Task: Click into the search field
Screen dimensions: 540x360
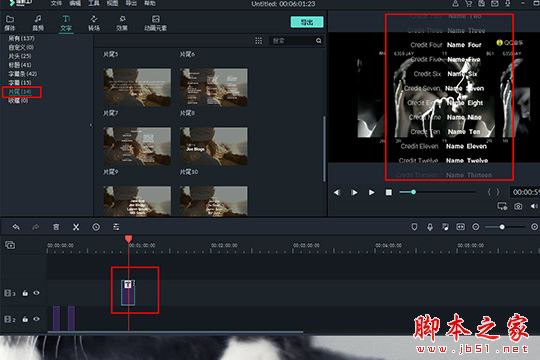Action: tap(292, 41)
